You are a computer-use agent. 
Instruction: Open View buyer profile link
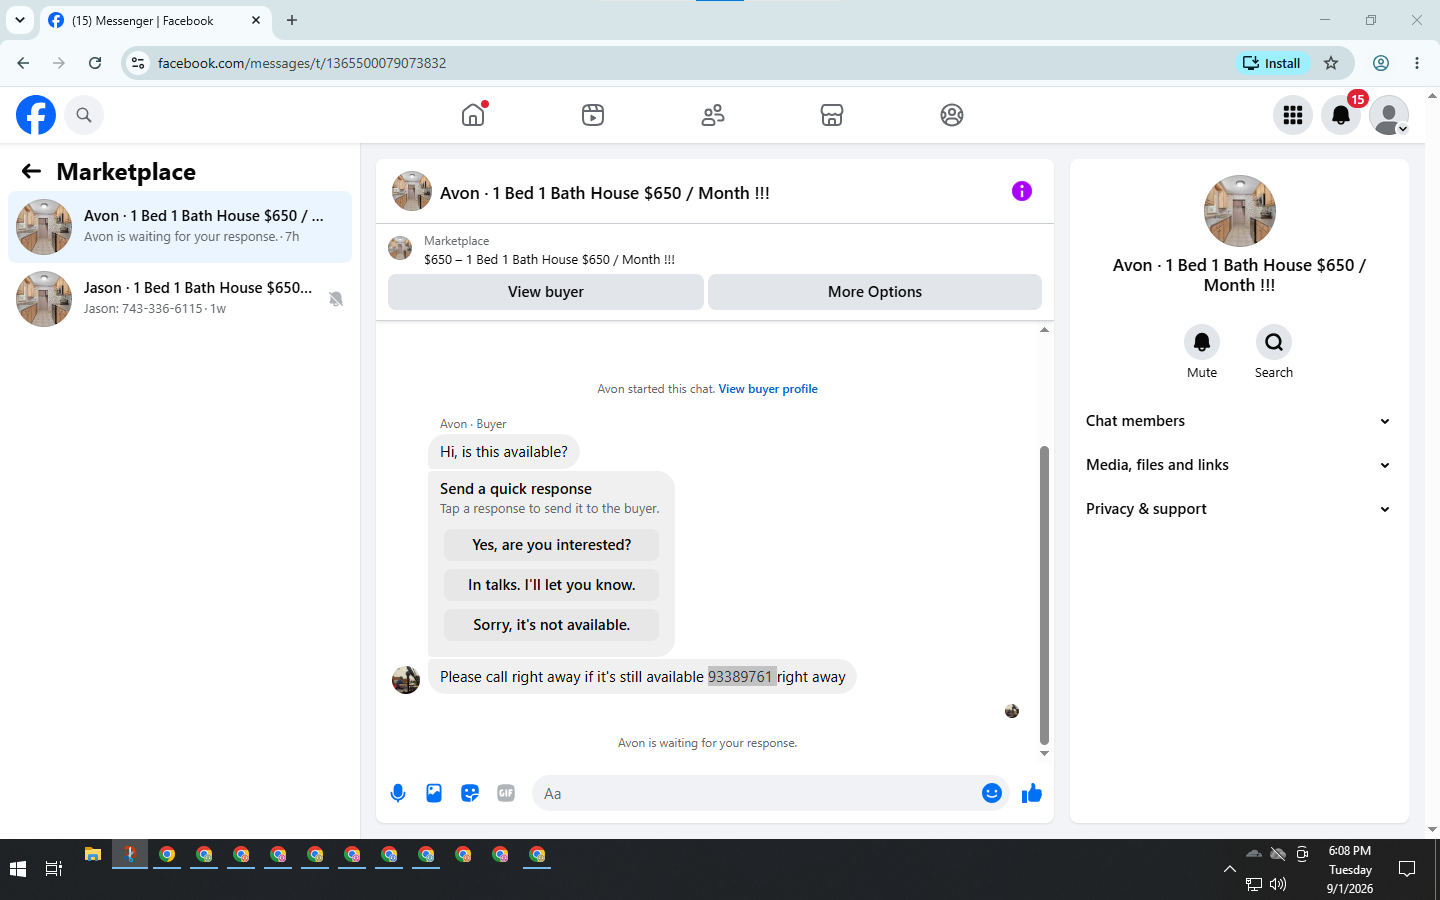click(x=768, y=389)
